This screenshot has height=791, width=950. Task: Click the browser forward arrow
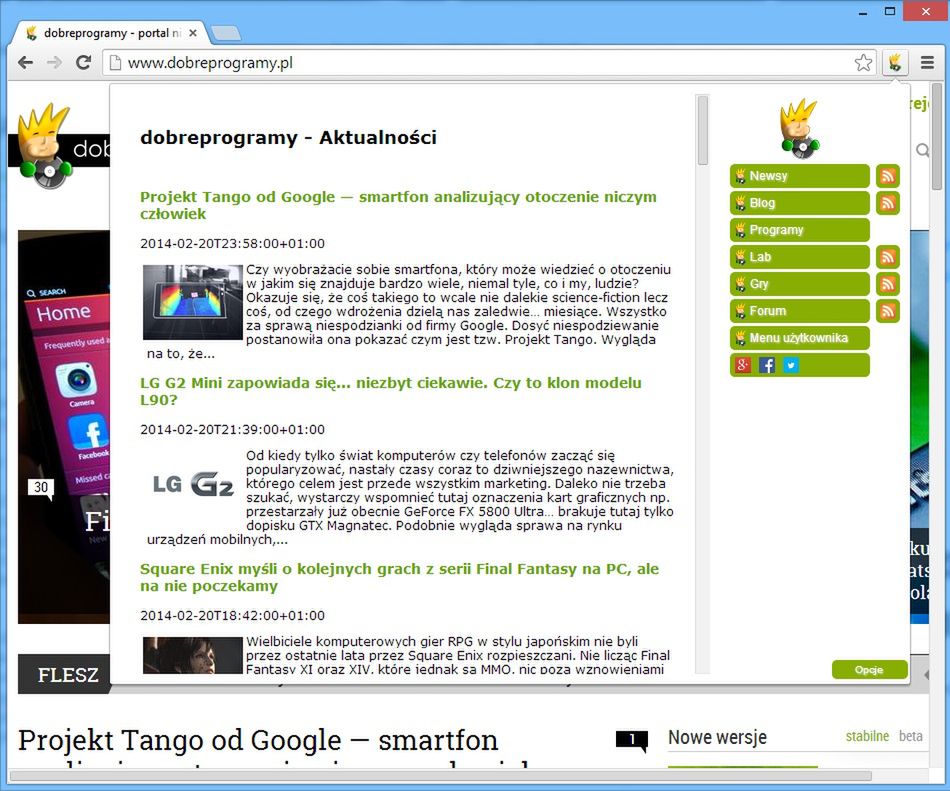pyautogui.click(x=54, y=62)
